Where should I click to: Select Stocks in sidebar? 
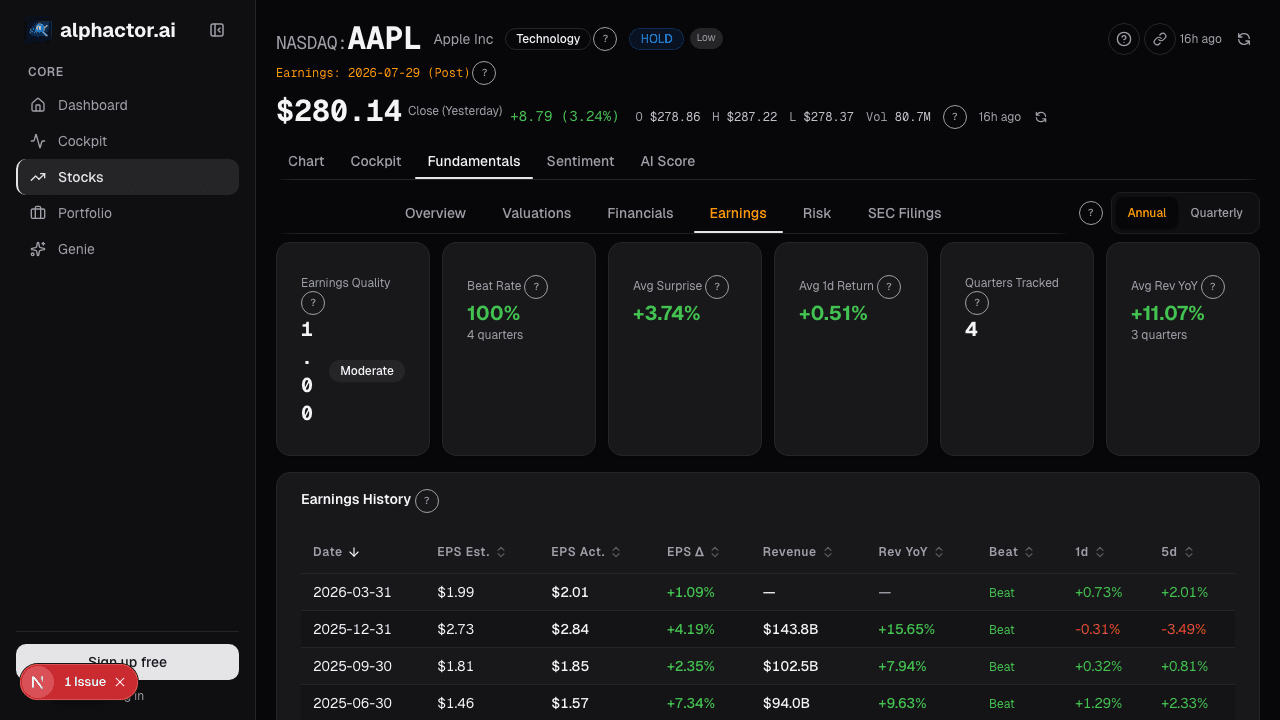127,177
